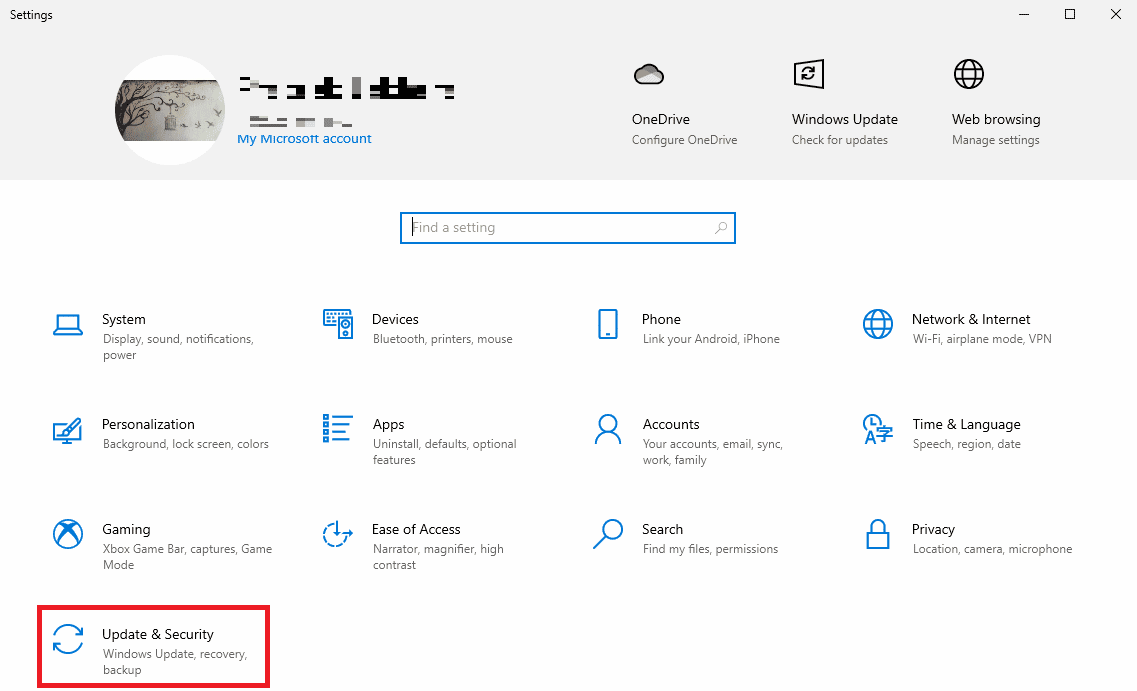Screen dimensions: 1137x691
Task: Maximize the Settings window
Action: [x=1070, y=15]
